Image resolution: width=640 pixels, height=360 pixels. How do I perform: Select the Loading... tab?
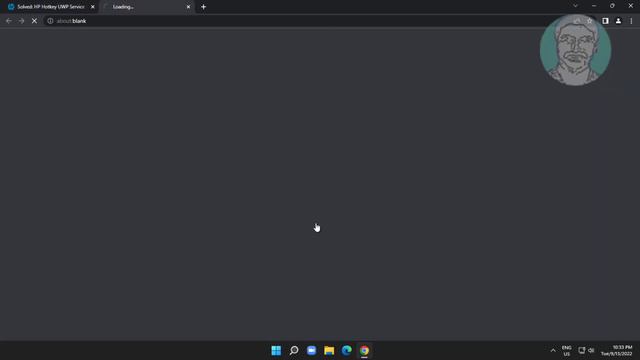pos(147,7)
